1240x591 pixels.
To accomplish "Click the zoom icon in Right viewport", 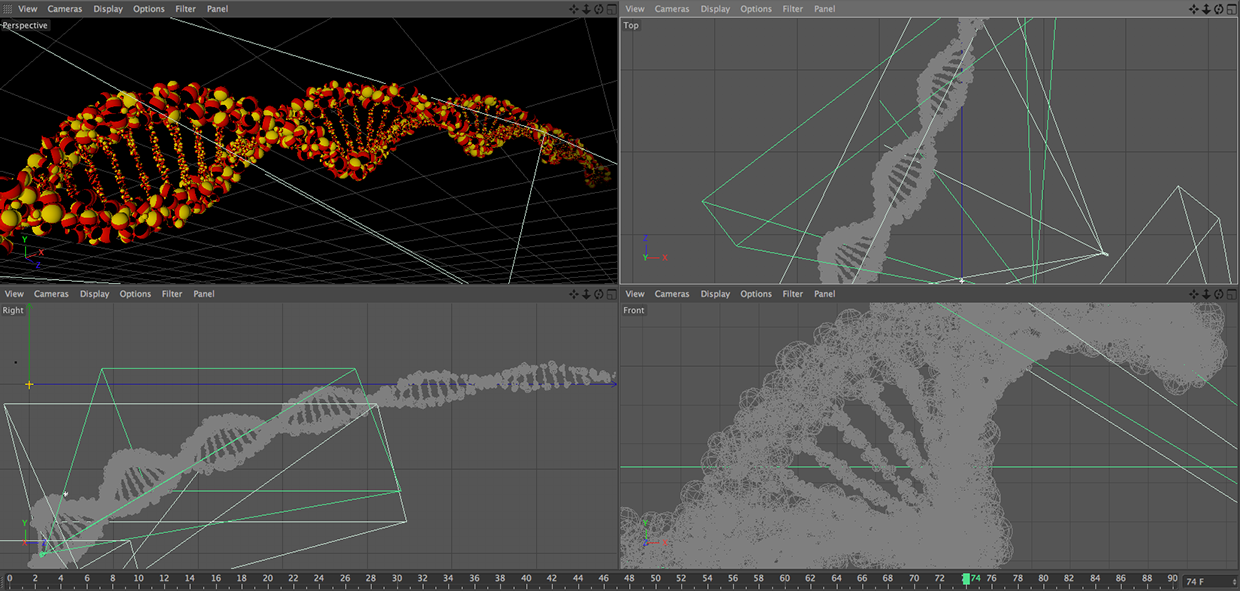I will 586,294.
